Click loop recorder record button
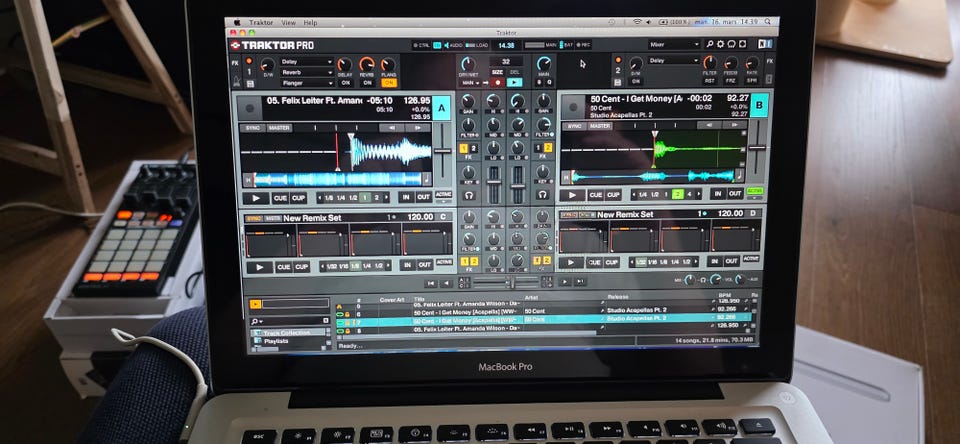Screen dimensions: 960x444 coord(497,83)
